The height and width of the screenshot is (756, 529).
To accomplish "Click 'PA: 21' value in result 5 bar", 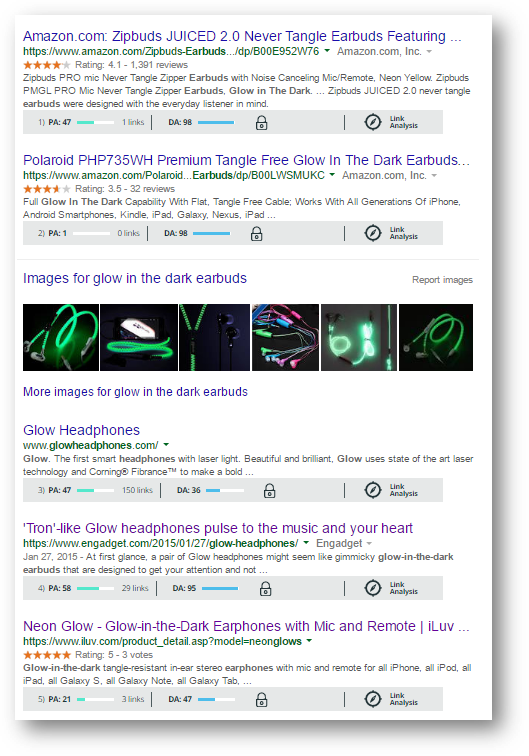I will click(59, 699).
